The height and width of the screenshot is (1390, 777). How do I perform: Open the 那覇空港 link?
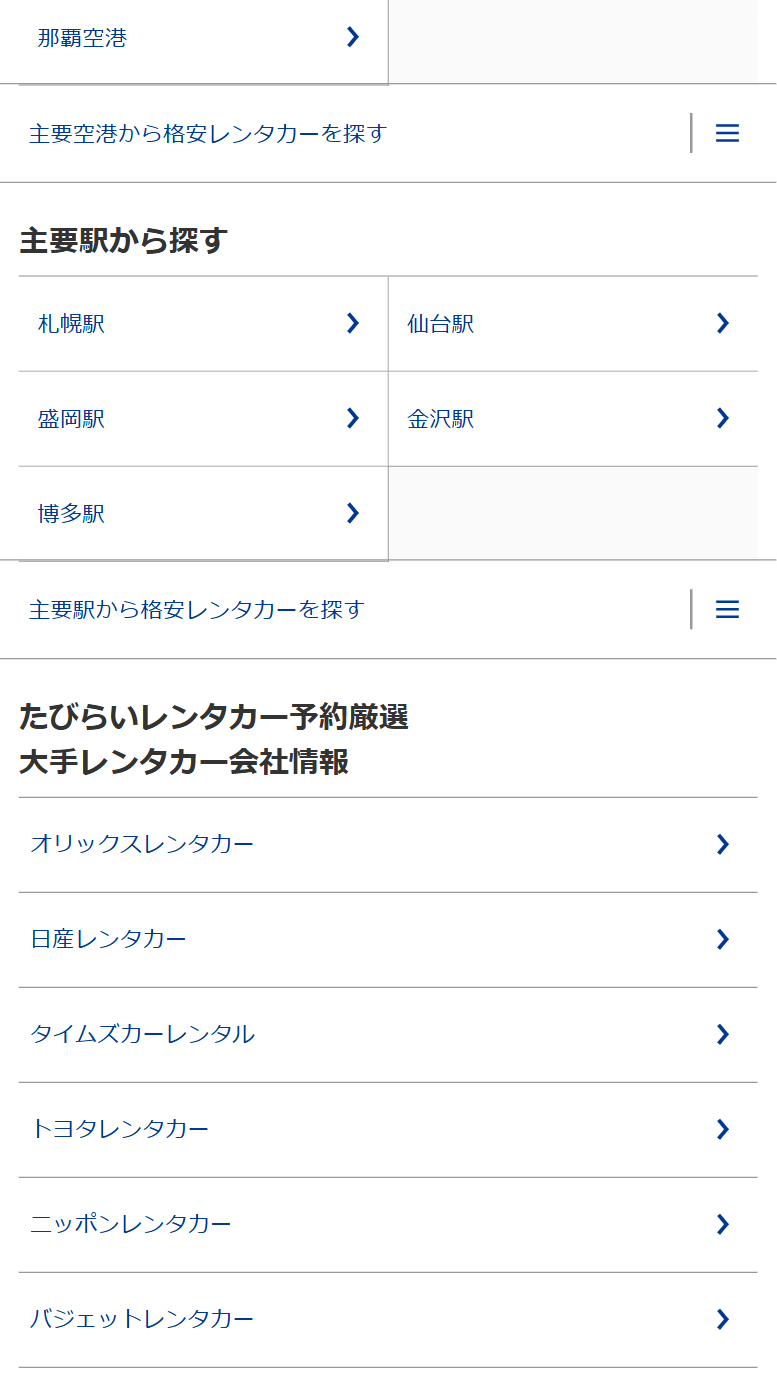[x=83, y=39]
